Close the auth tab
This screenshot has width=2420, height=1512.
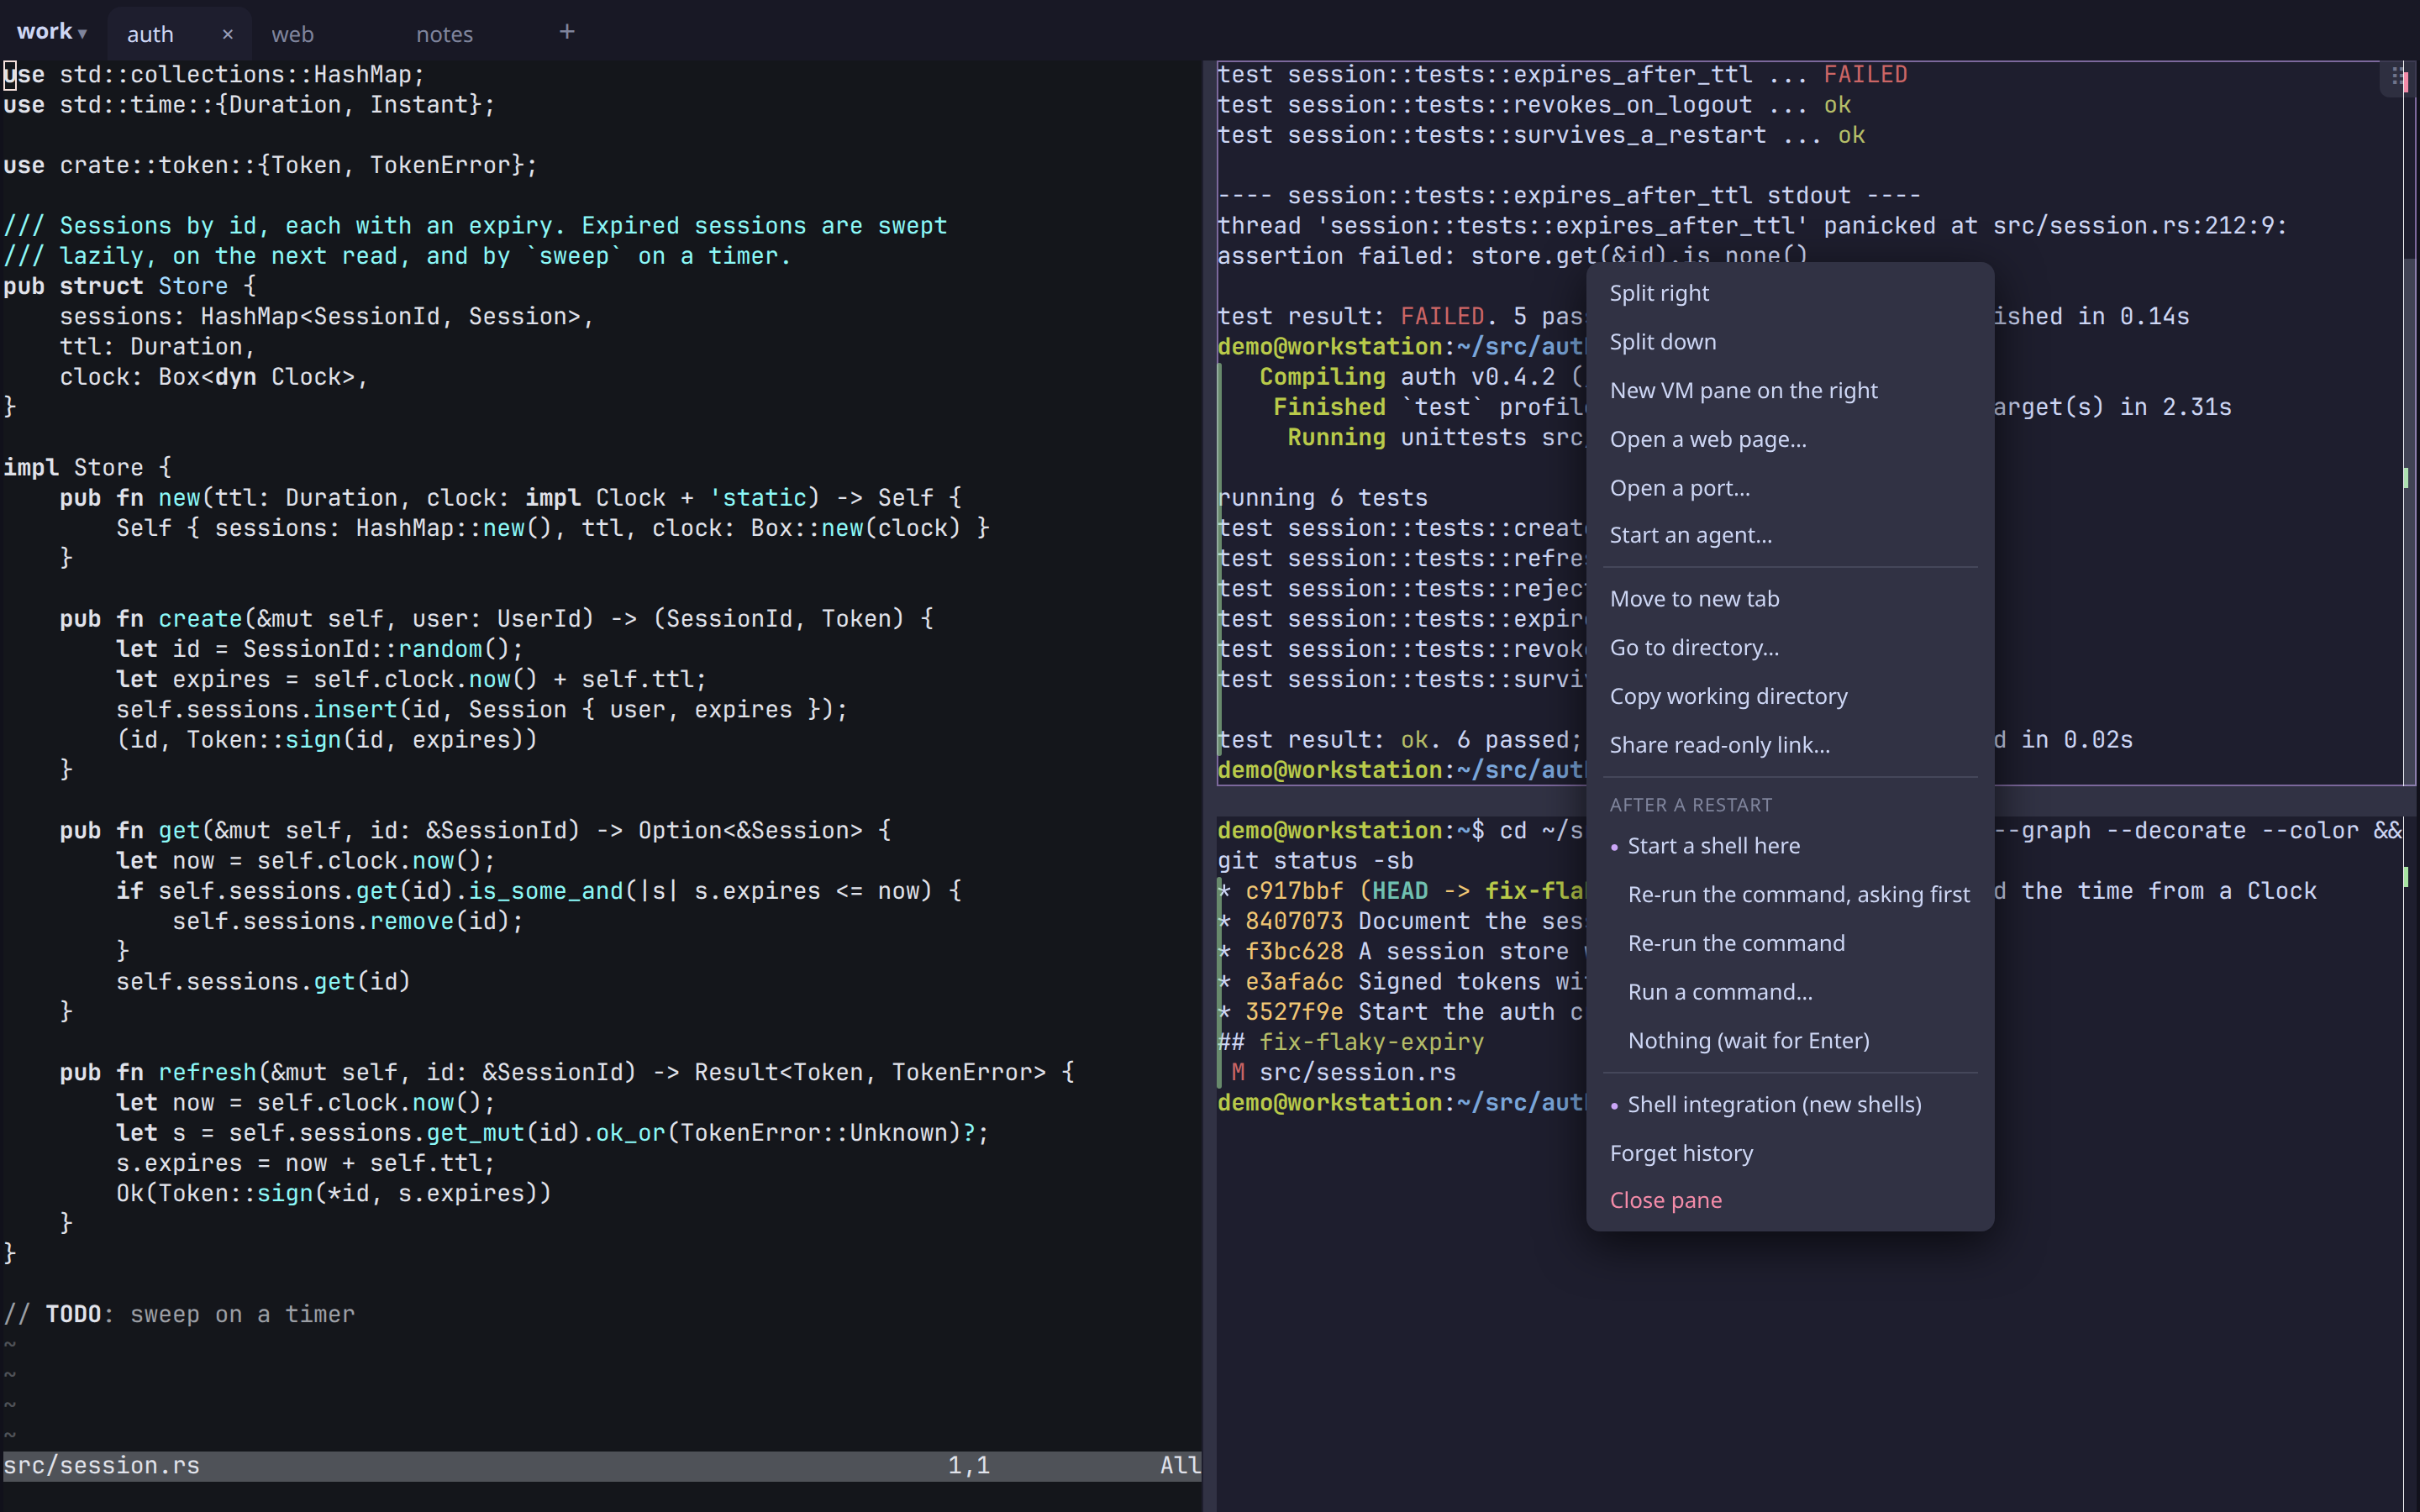[228, 34]
